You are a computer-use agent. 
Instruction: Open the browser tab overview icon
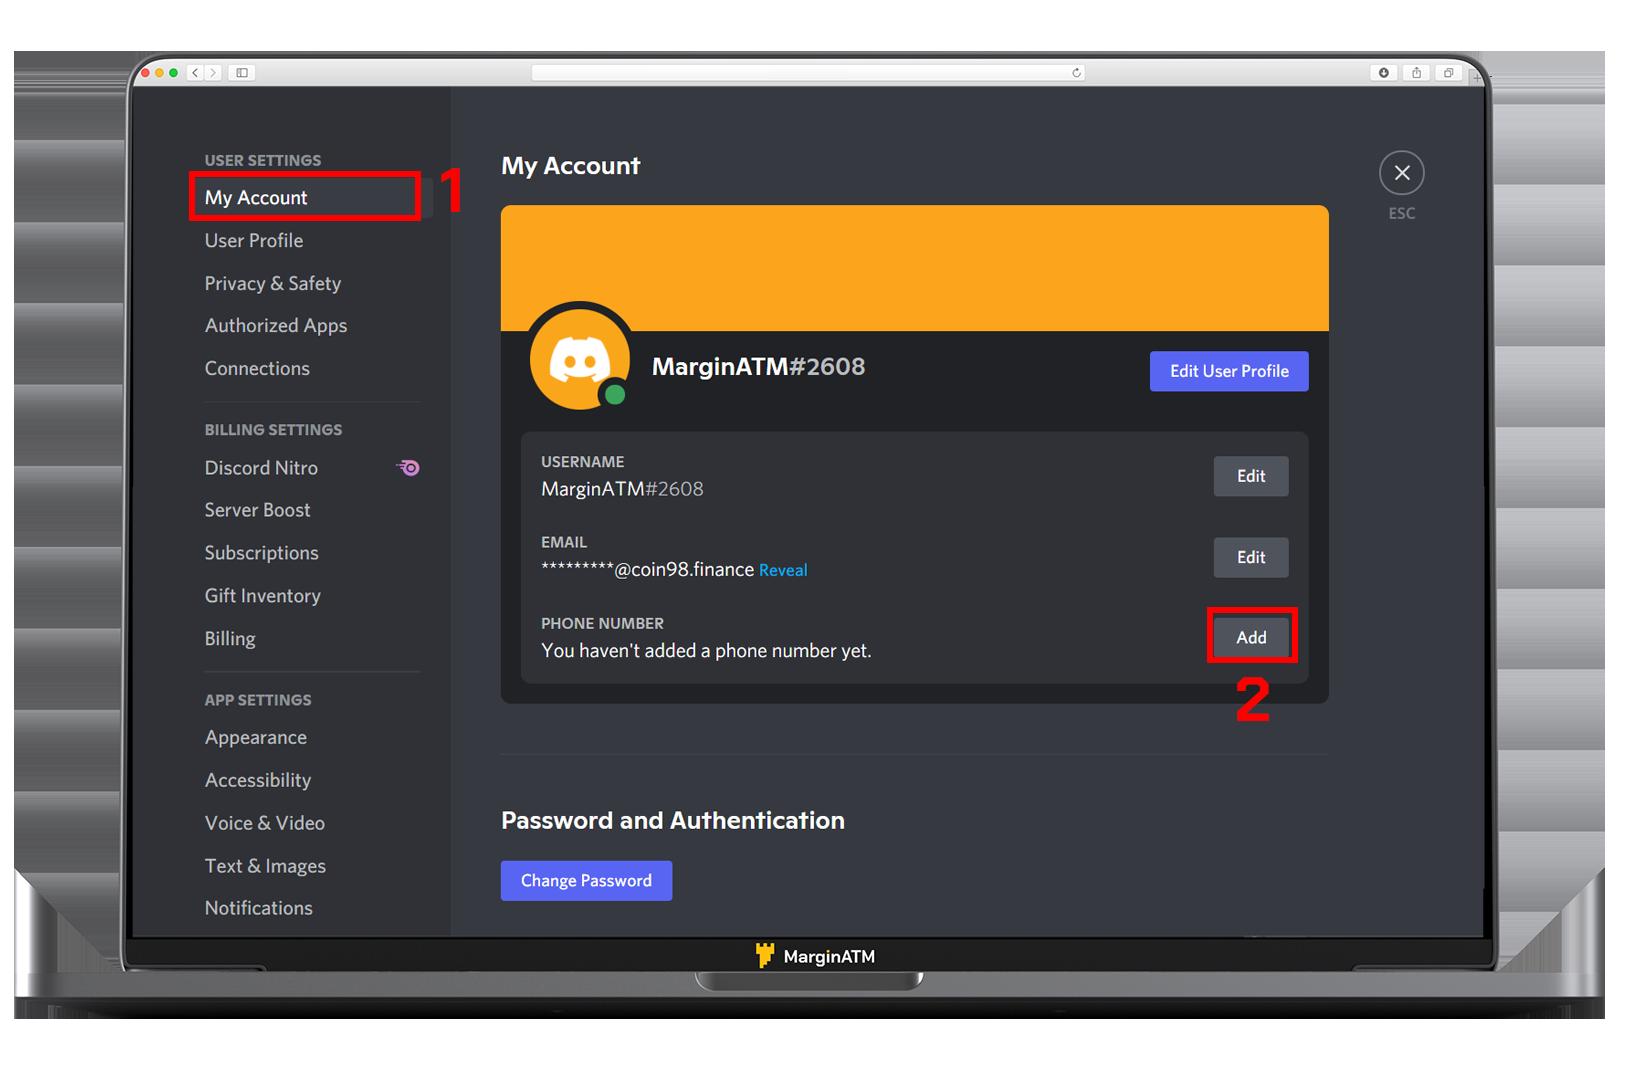1448,73
